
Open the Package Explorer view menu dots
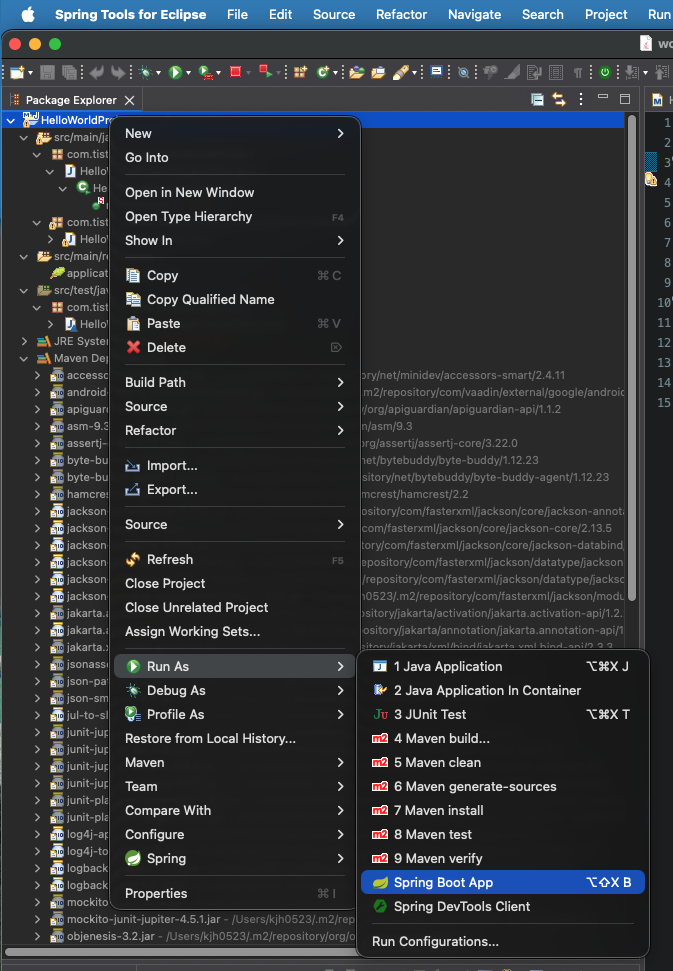coord(581,99)
